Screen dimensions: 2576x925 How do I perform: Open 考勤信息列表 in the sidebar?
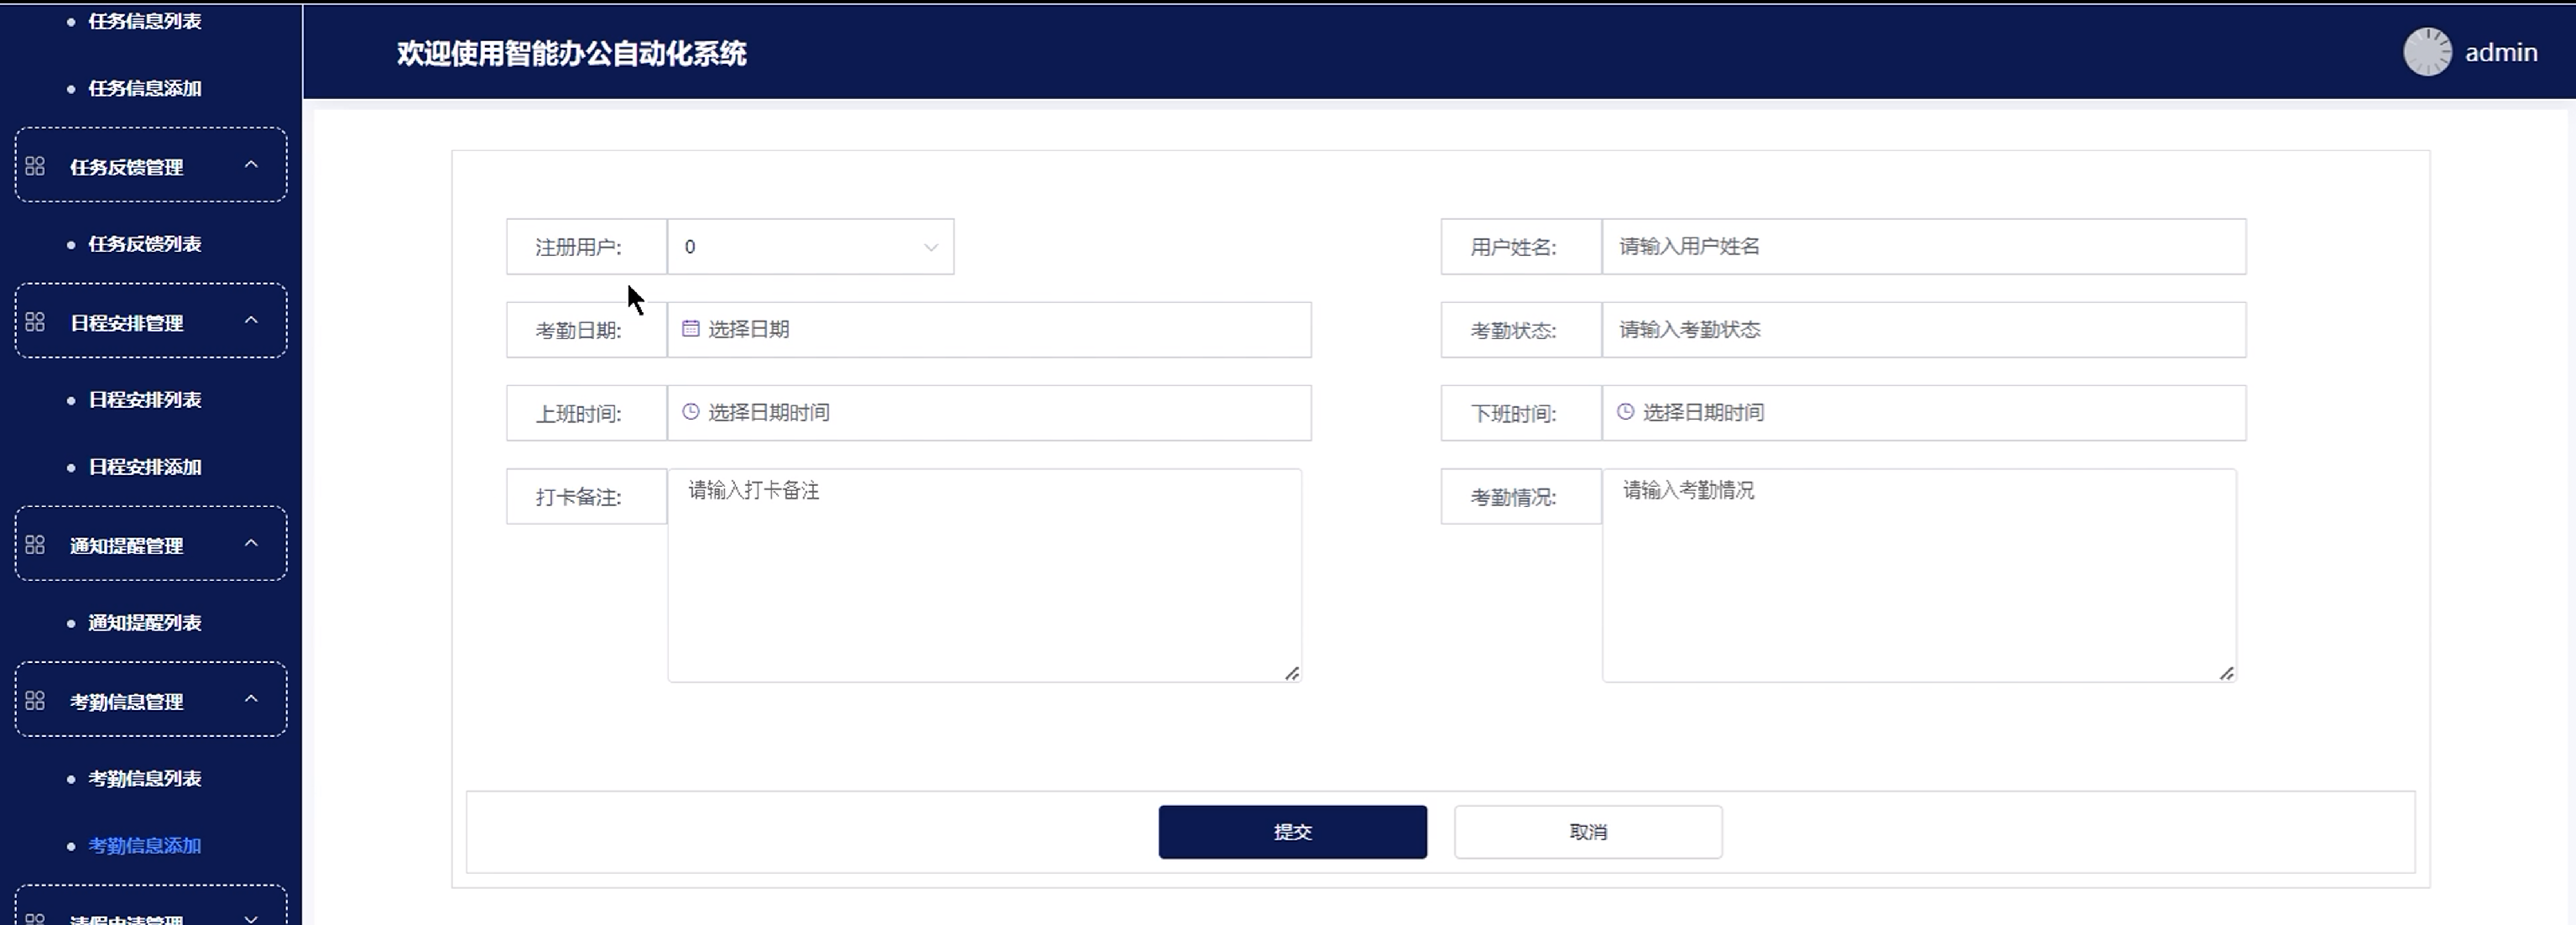click(x=145, y=778)
